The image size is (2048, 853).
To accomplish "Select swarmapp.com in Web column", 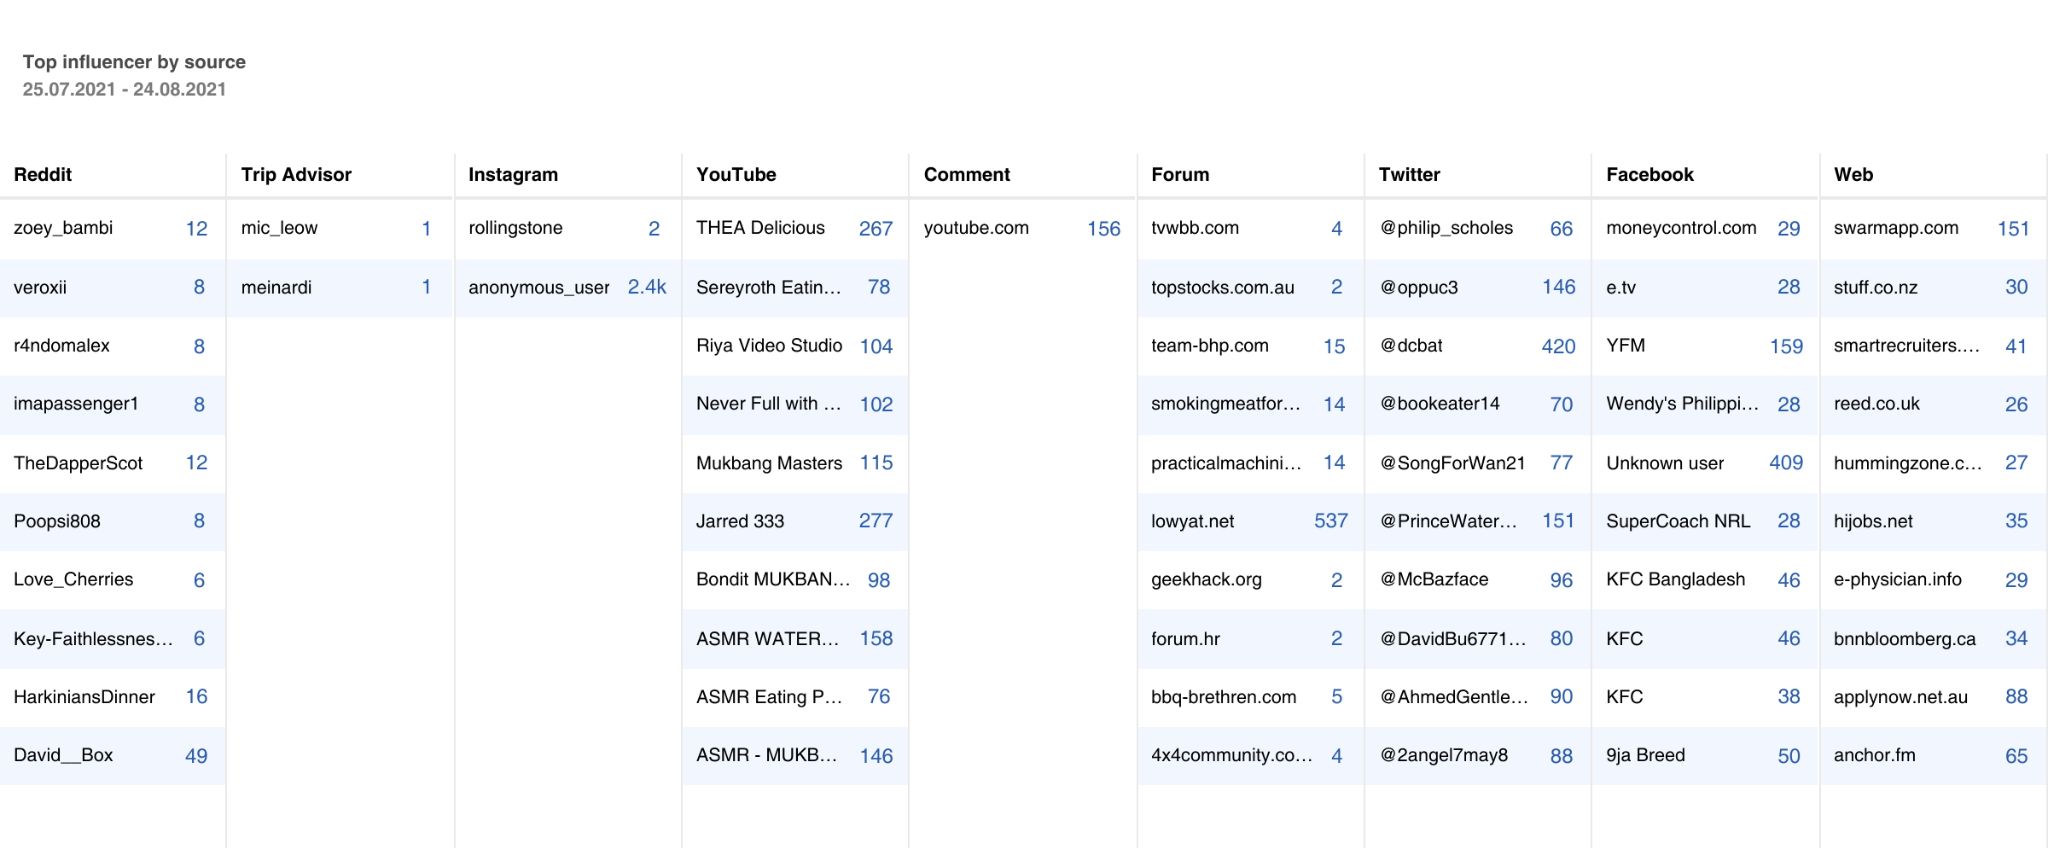I will tap(1895, 228).
